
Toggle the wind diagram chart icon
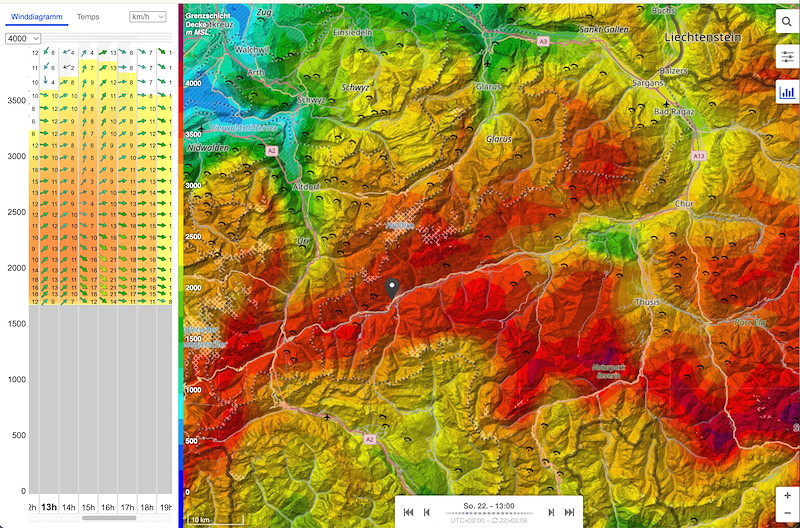coord(787,91)
